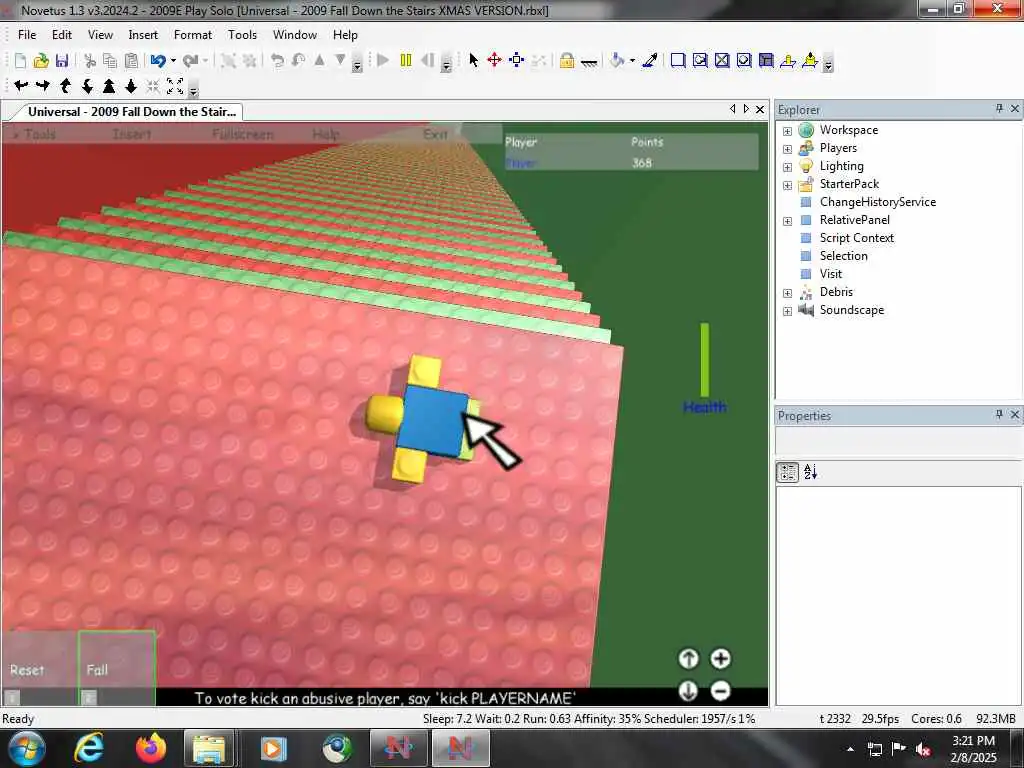Click the zoom out down arrow icon
The image size is (1024, 768).
click(x=131, y=86)
